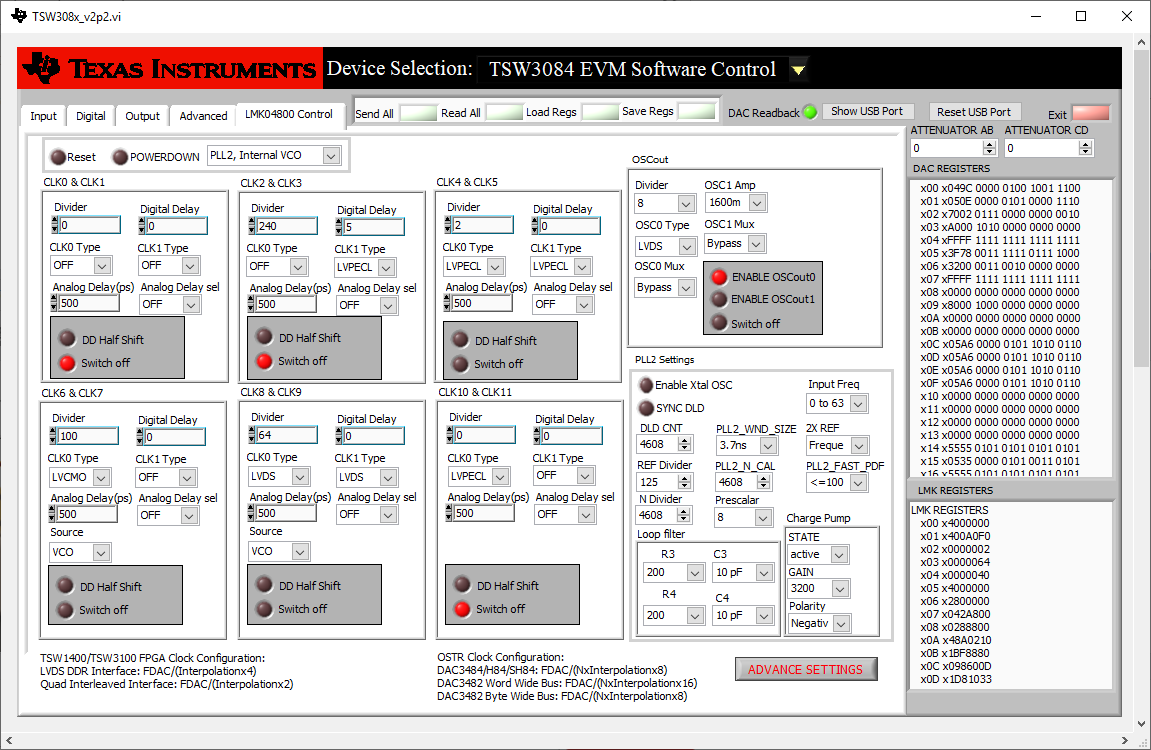Image resolution: width=1151 pixels, height=750 pixels.
Task: Toggle ENABLE OSCout1 indicator
Action: (719, 299)
